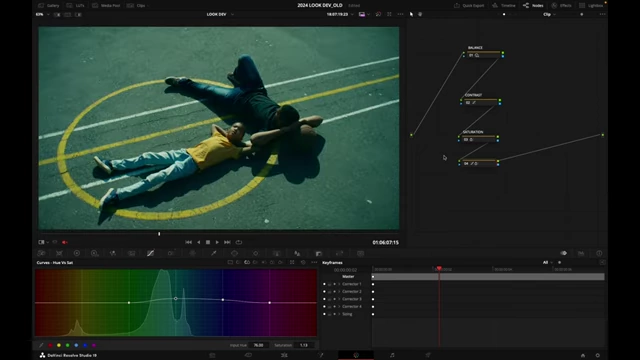Select the cyan hue swatch
Image resolution: width=640 pixels, height=360 pixels.
point(76,345)
